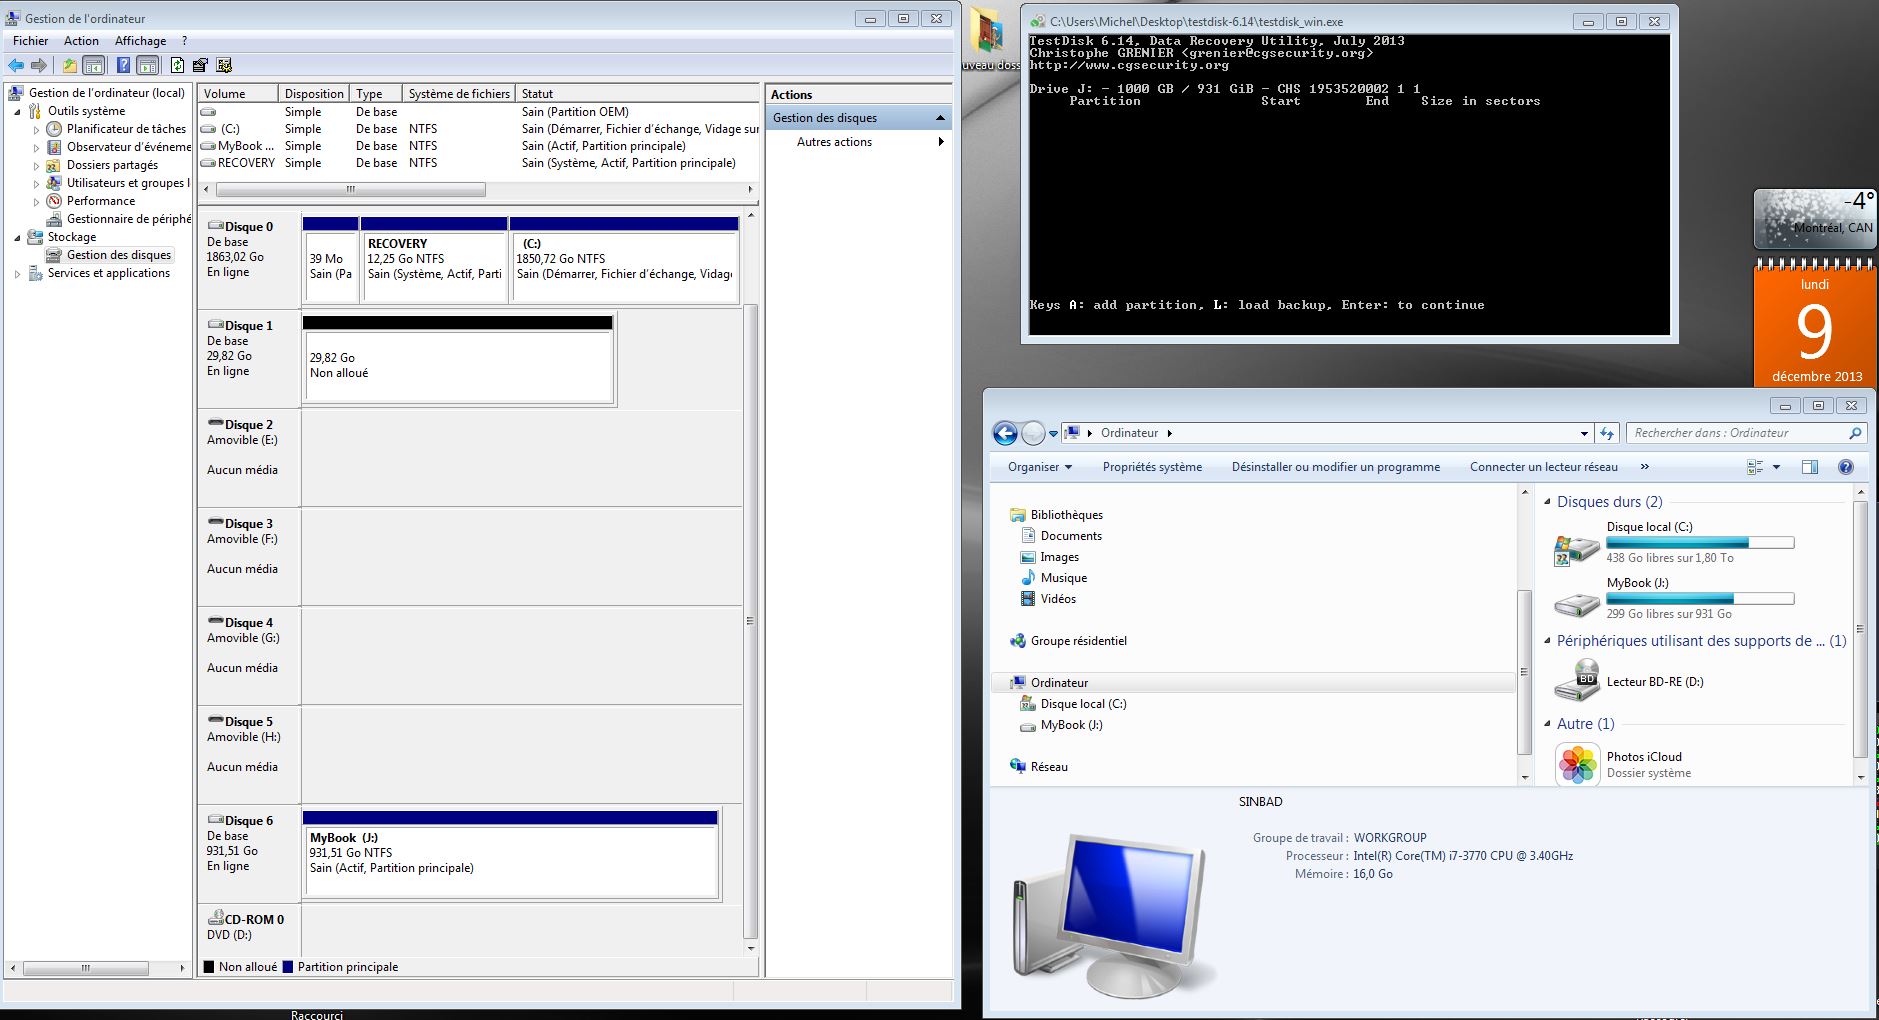Toggle the show/hide console tree button

click(93, 66)
